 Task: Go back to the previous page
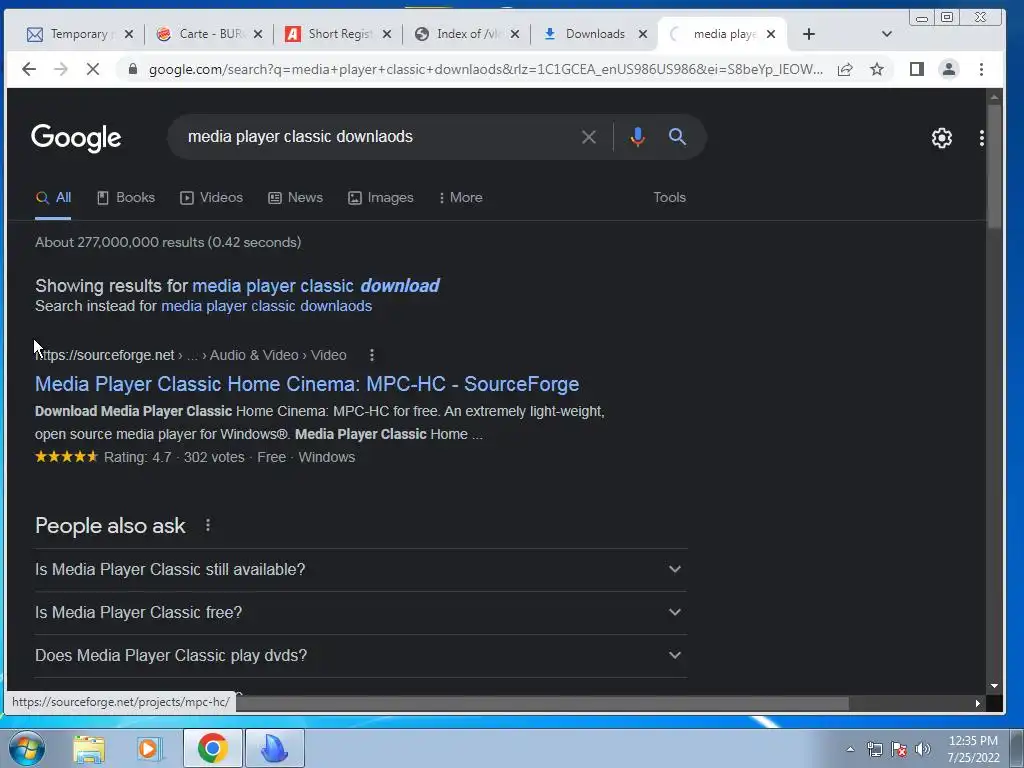pyautogui.click(x=29, y=69)
